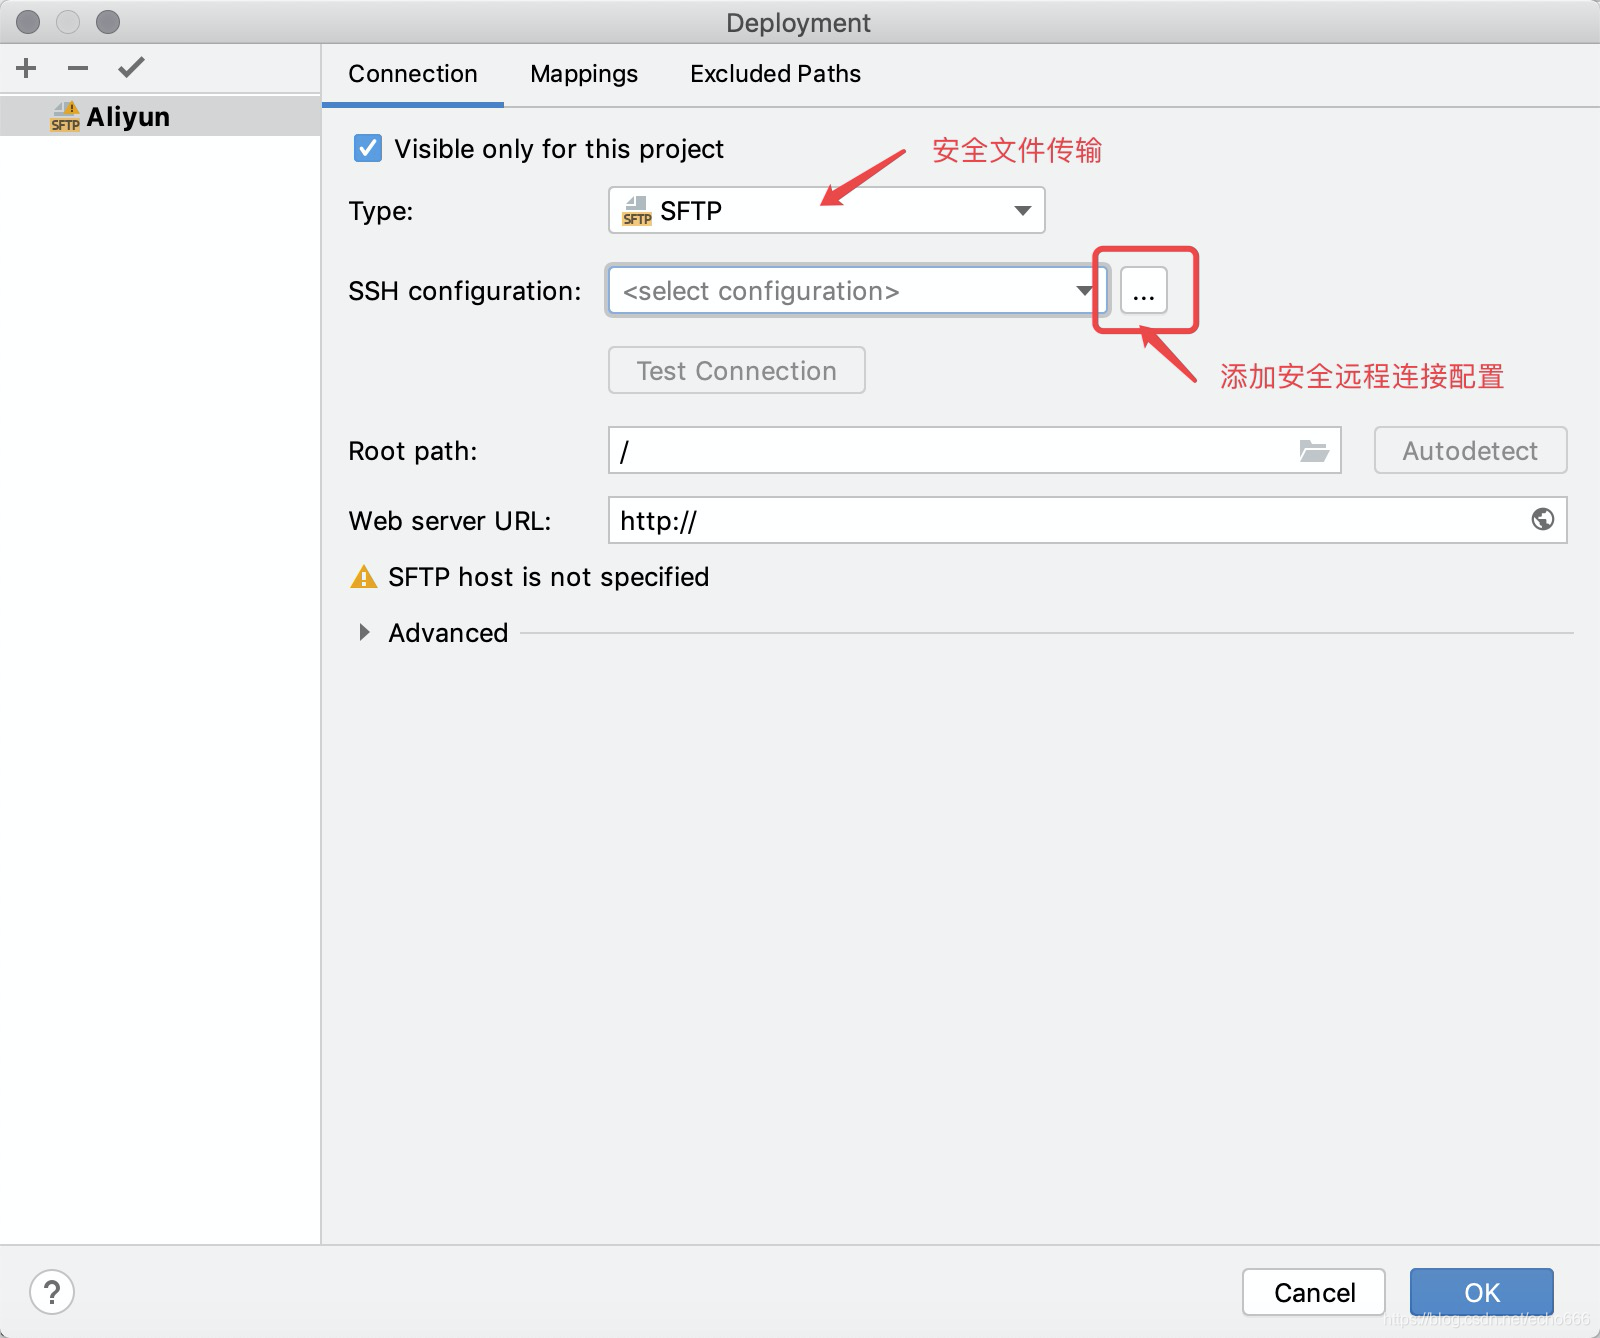Open help with question mark button
Image resolution: width=1600 pixels, height=1338 pixels.
click(52, 1292)
